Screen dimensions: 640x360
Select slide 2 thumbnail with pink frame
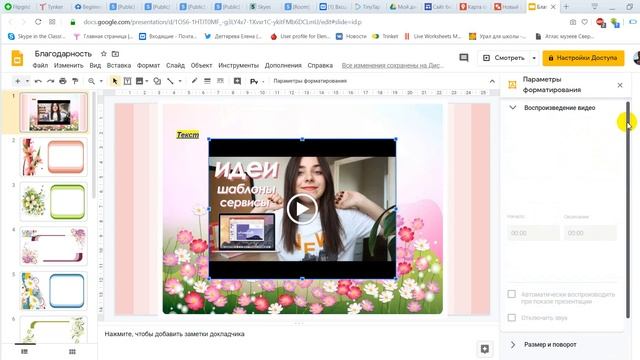pos(53,157)
